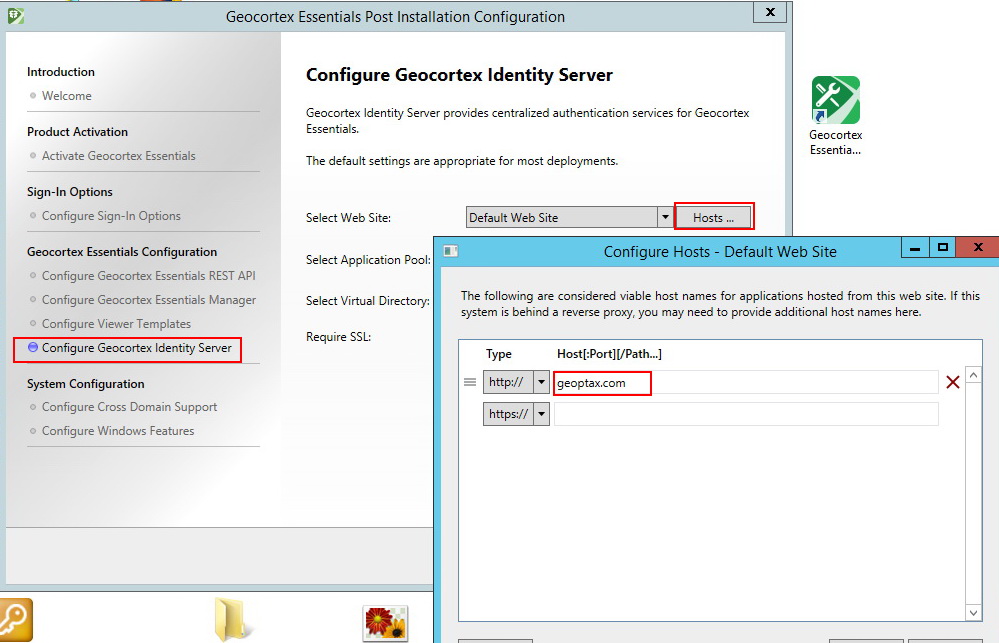999x643 pixels.
Task: Open the folder icon on the desktop
Action: (x=231, y=619)
